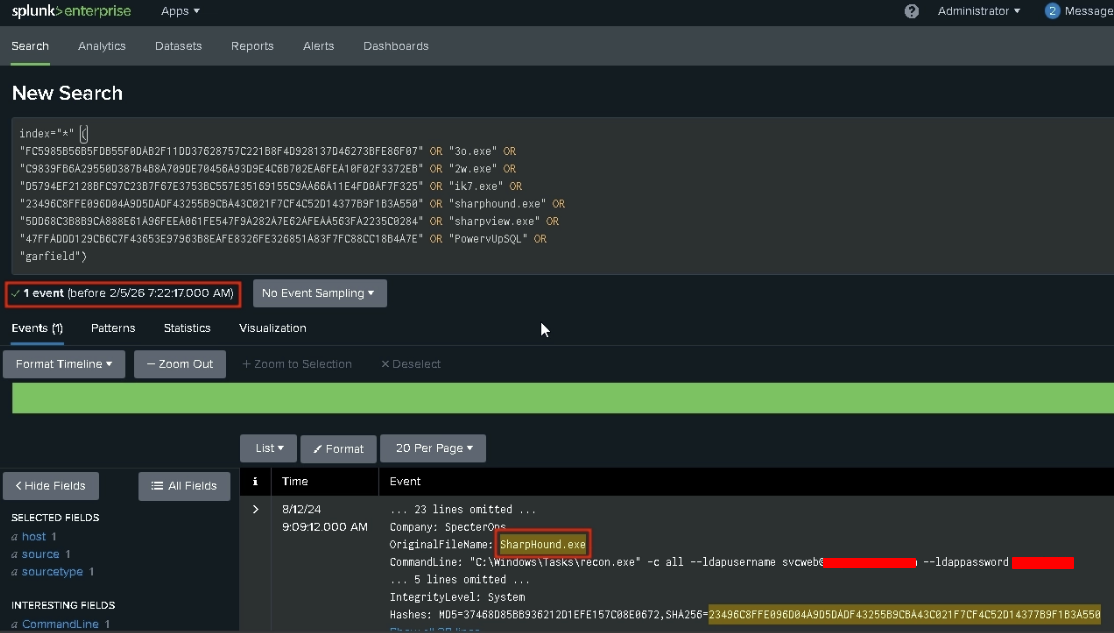Image resolution: width=1114 pixels, height=633 pixels.
Task: Navigate to the Alerts tab
Action: click(x=318, y=46)
